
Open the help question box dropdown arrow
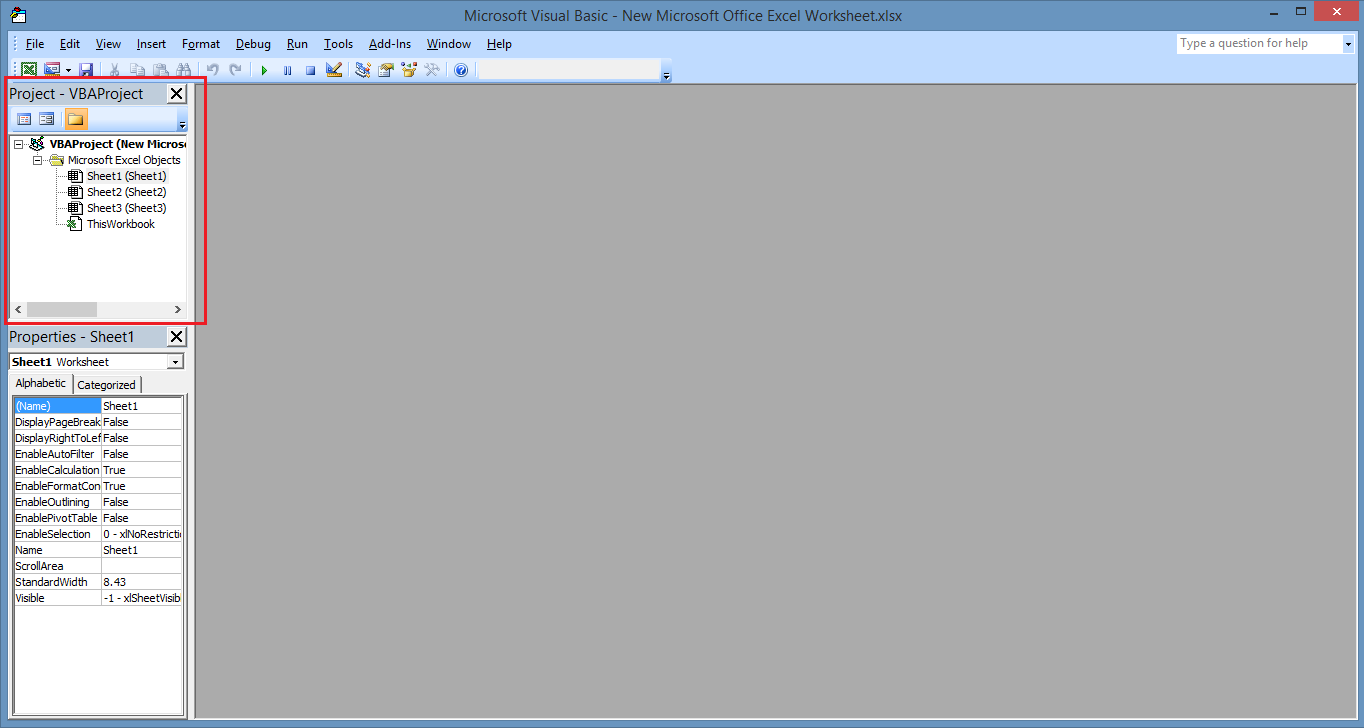[1347, 43]
